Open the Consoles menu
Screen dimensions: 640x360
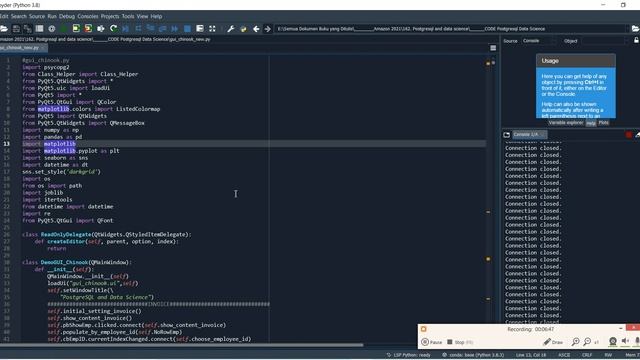click(88, 16)
